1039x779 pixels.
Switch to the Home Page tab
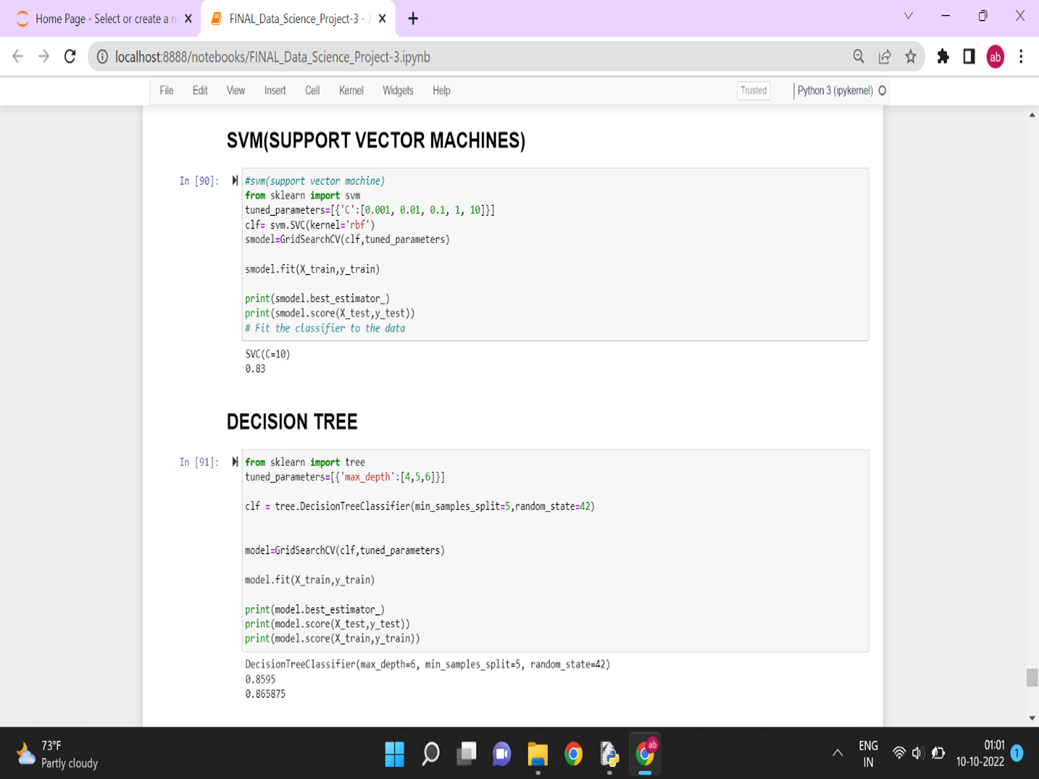click(99, 19)
